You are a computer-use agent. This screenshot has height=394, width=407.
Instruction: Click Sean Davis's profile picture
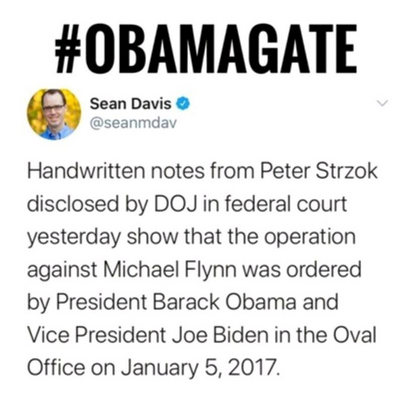pyautogui.click(x=54, y=114)
